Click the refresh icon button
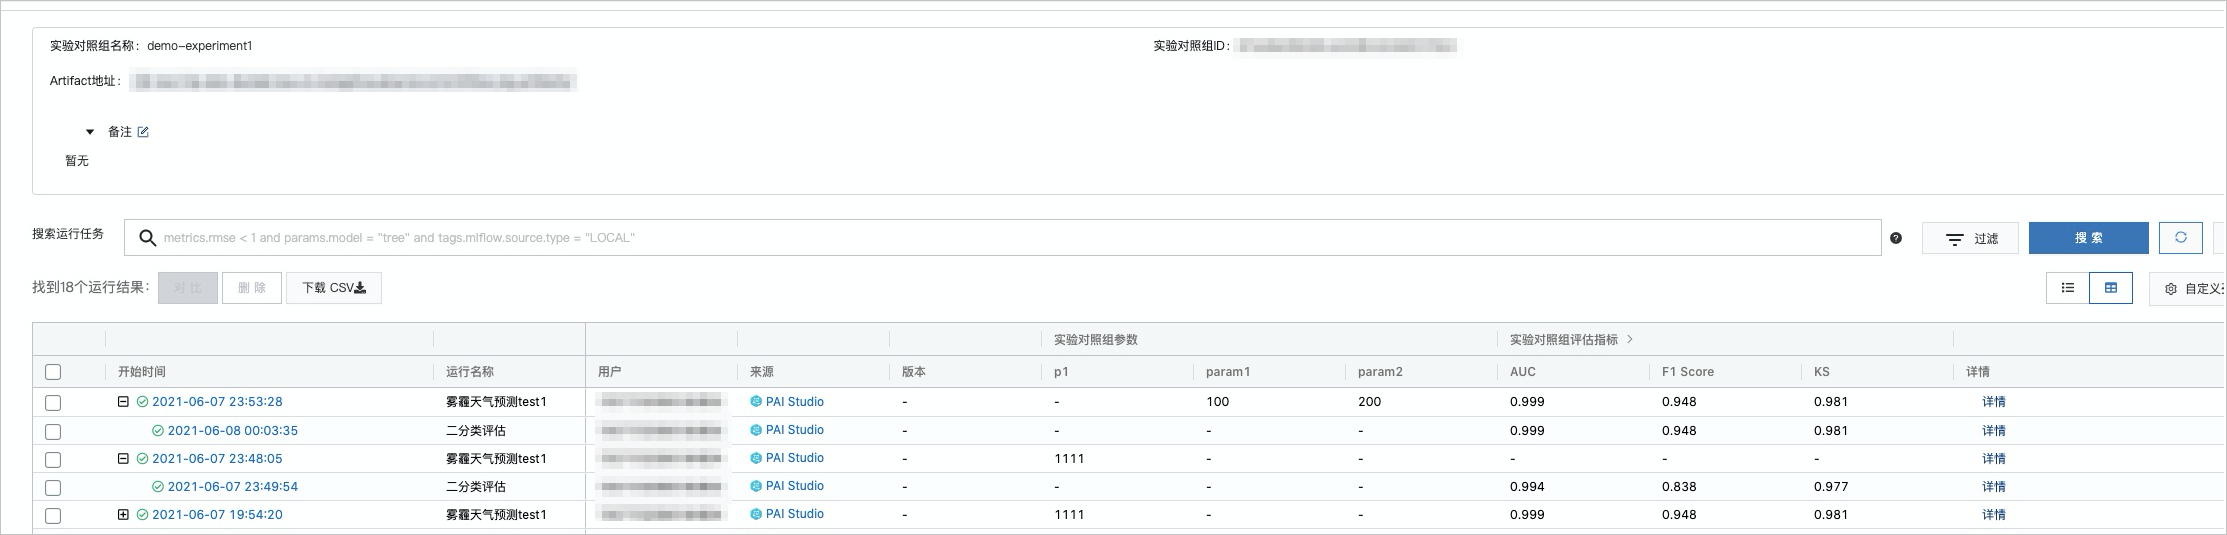This screenshot has height=535, width=2227. click(2181, 238)
